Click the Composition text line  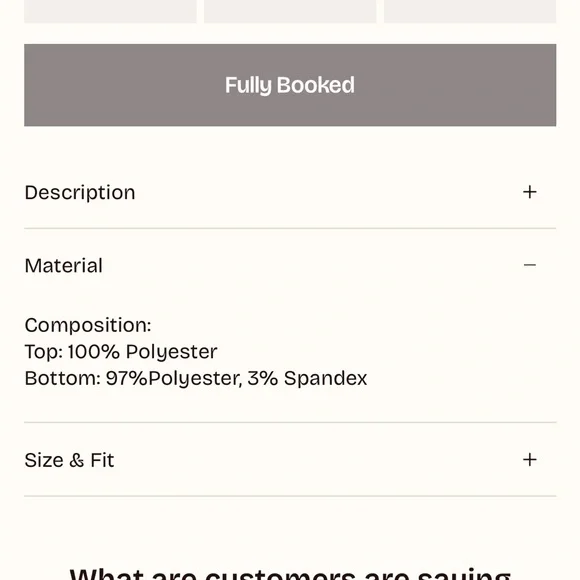pos(88,325)
